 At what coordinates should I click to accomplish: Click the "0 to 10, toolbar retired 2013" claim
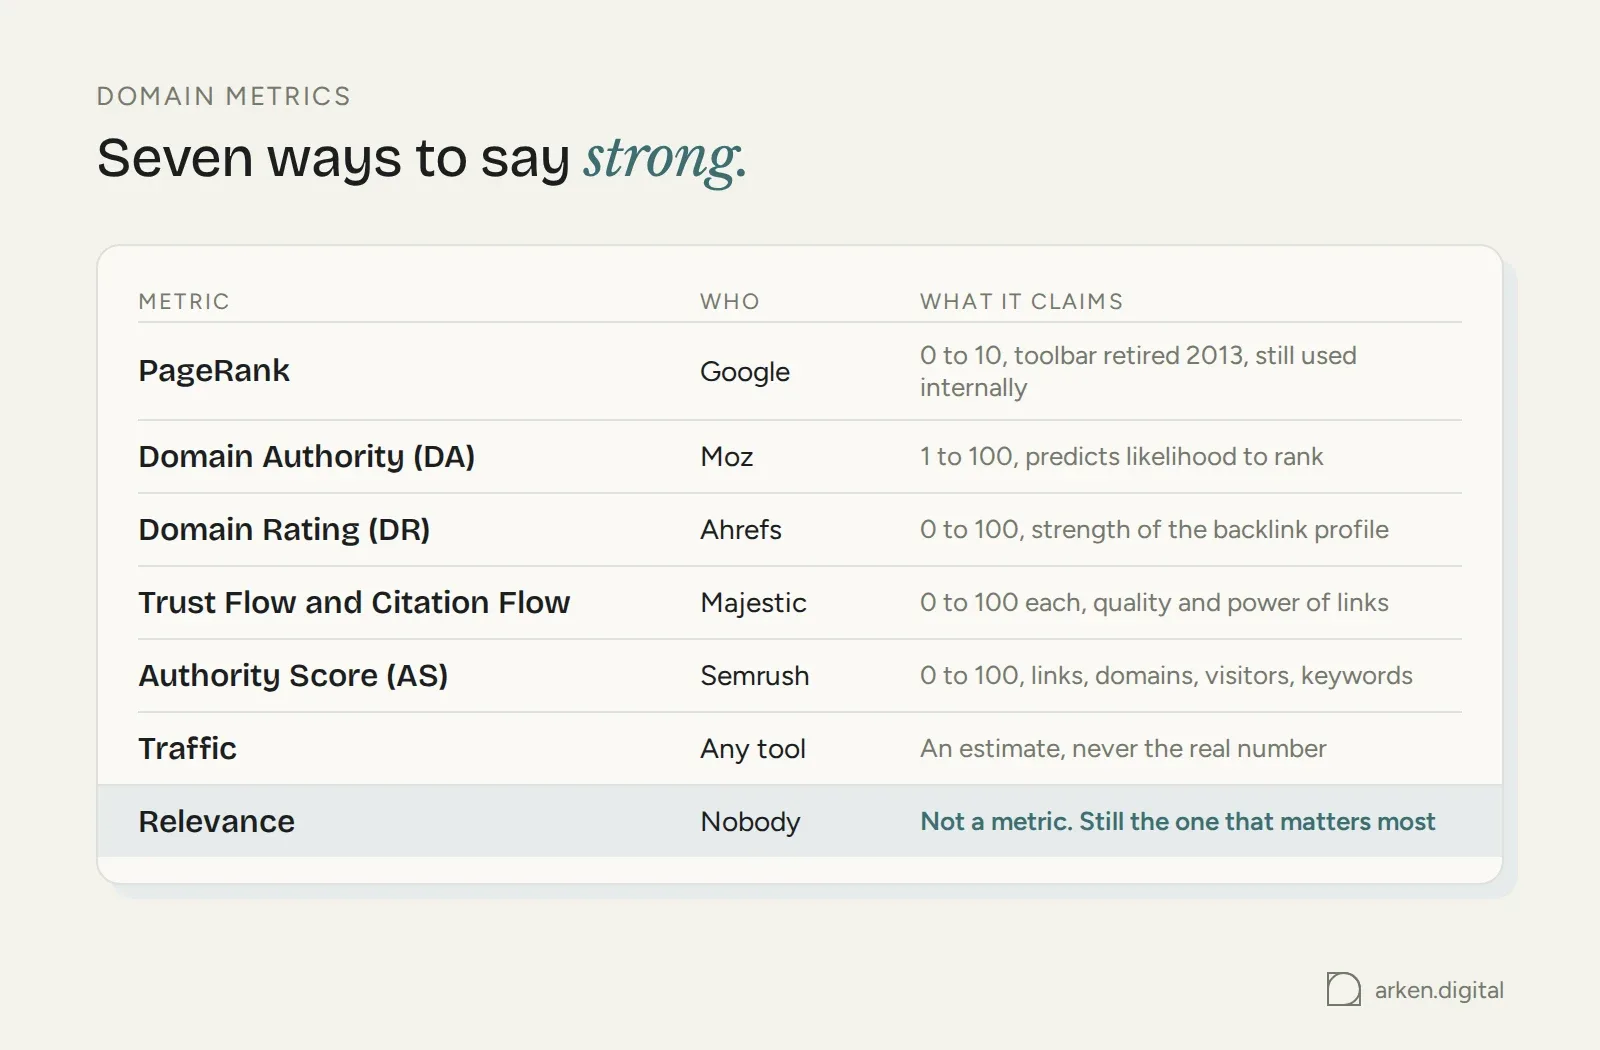click(x=1138, y=371)
